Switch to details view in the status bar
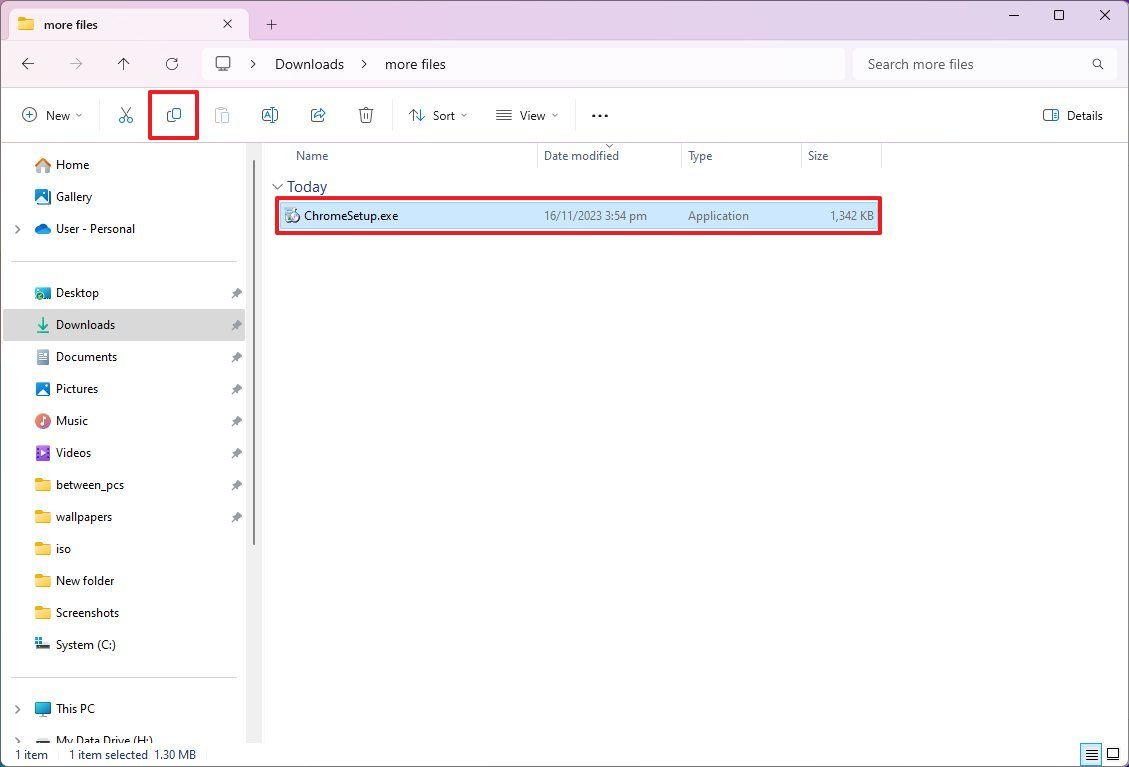The height and width of the screenshot is (767, 1129). [1091, 754]
